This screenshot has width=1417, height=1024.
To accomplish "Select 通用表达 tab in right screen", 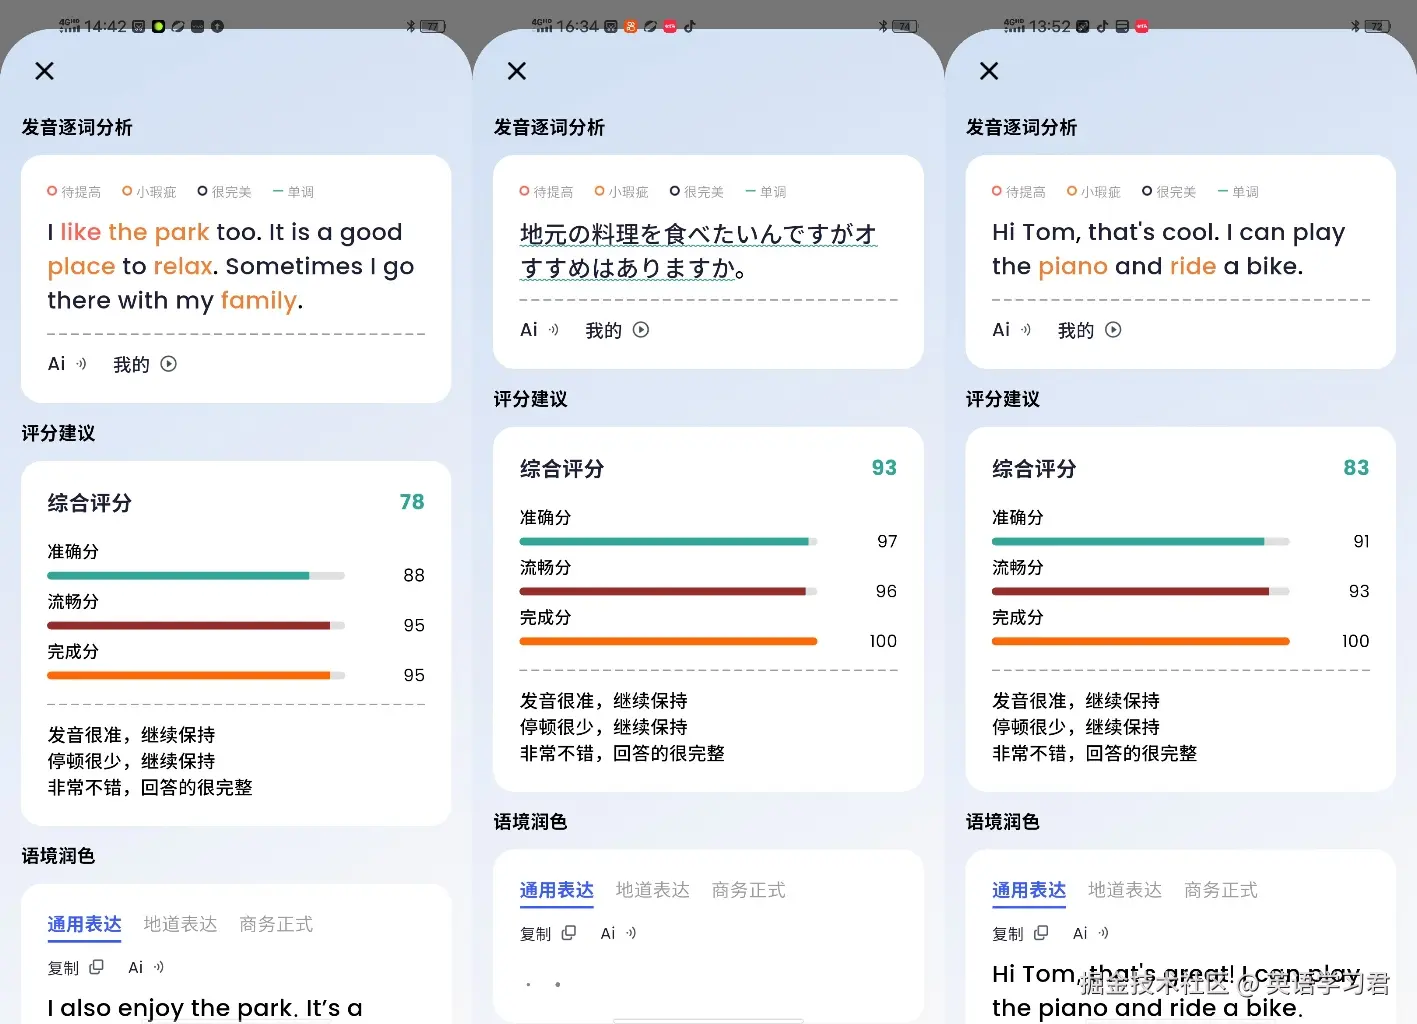I will tap(1028, 891).
